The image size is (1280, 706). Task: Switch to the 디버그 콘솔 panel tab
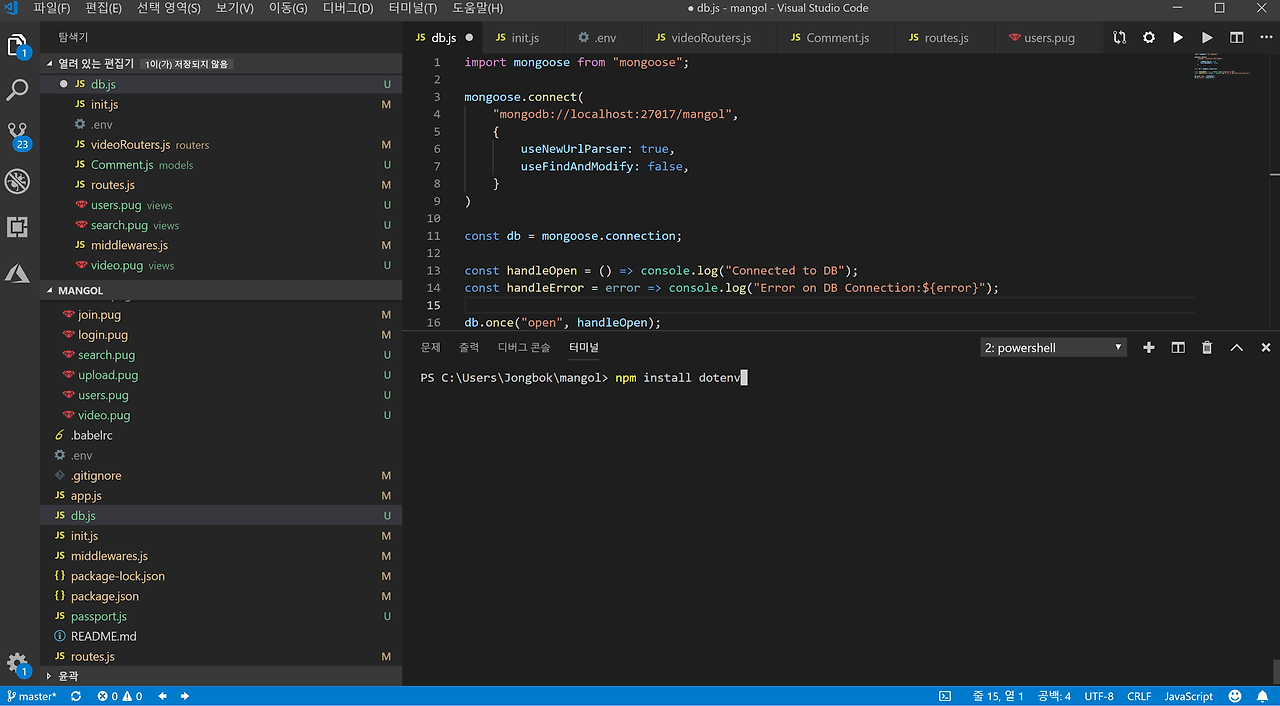(x=524, y=347)
